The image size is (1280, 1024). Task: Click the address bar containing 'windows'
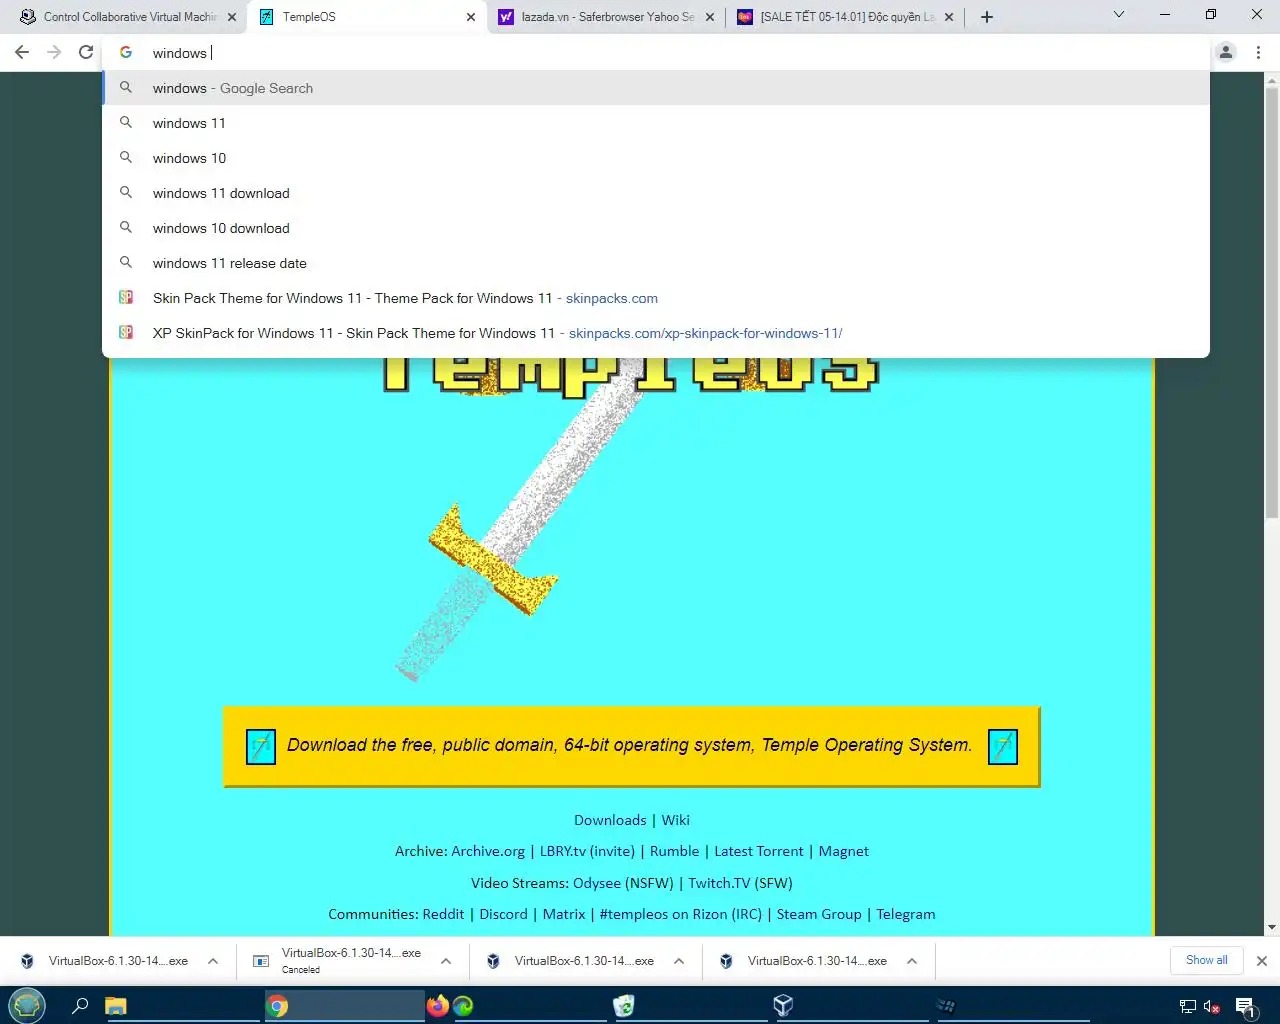click(656, 53)
